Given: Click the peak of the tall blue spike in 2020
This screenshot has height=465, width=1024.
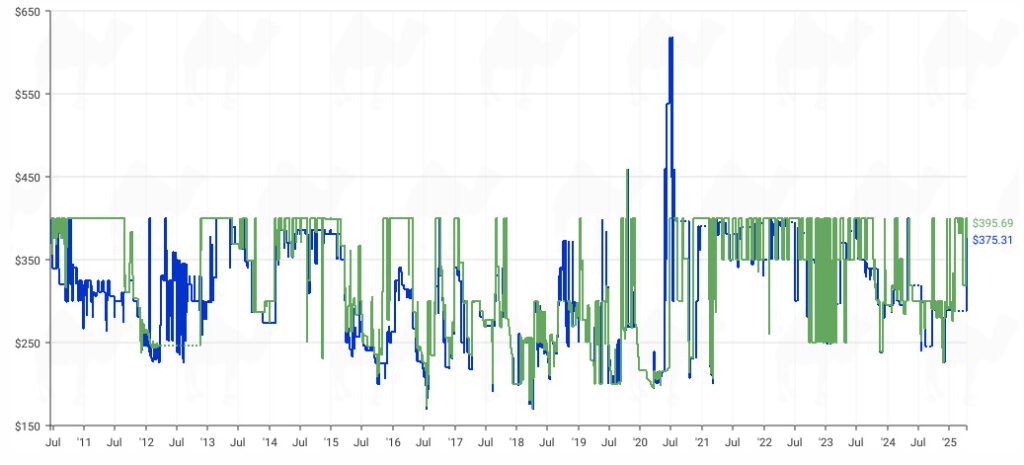Looking at the screenshot, I should point(670,39).
